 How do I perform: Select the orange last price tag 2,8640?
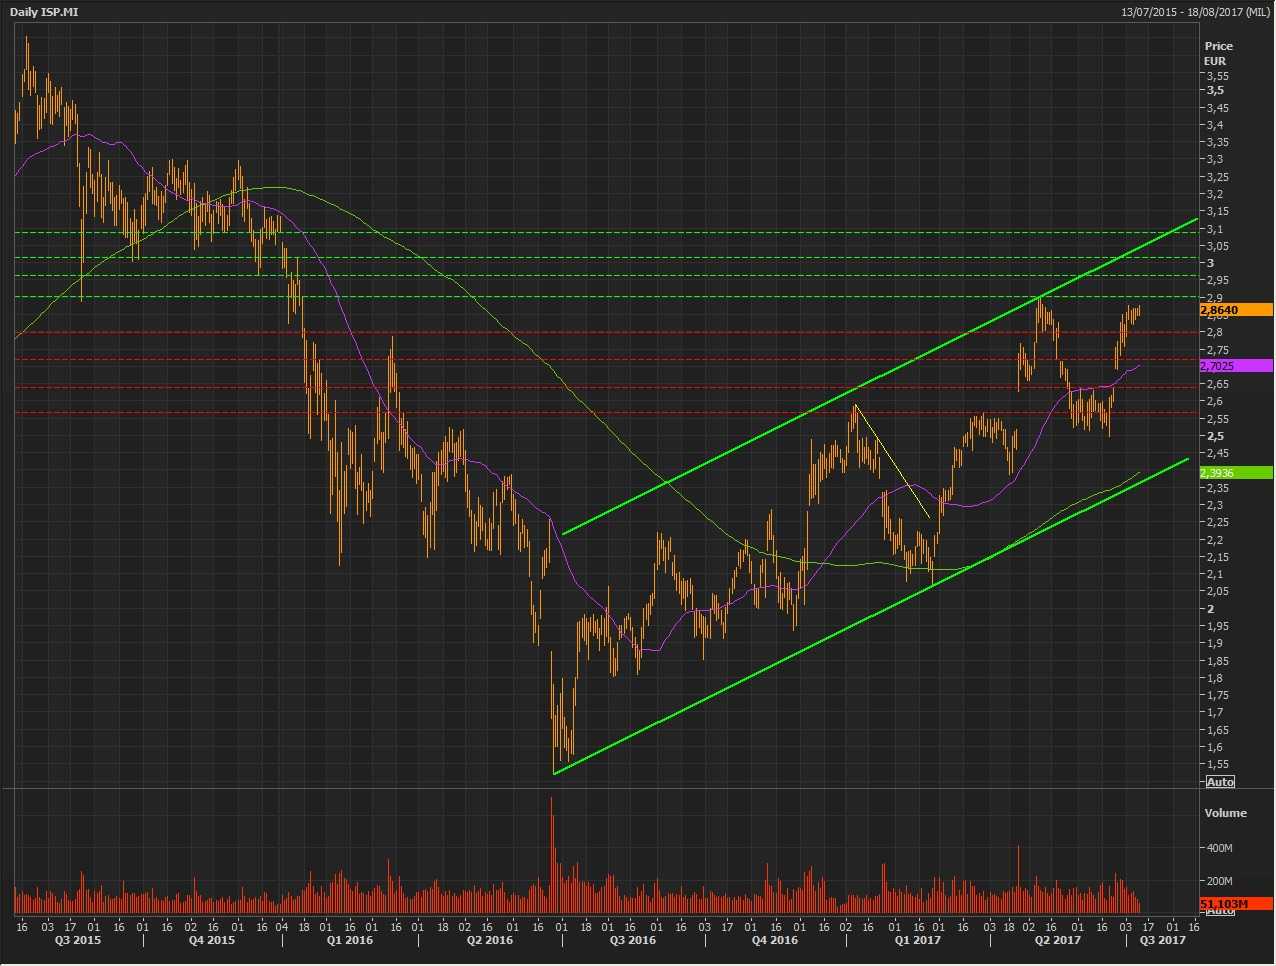coord(1235,310)
